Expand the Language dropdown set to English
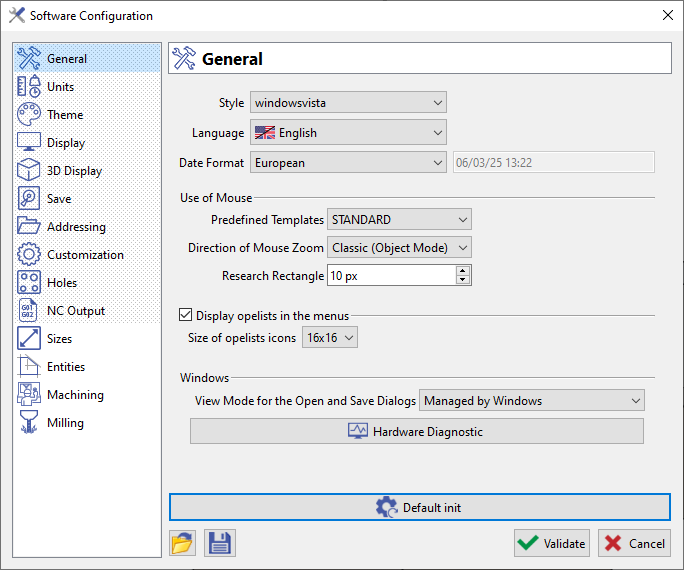This screenshot has width=684, height=570. point(347,133)
